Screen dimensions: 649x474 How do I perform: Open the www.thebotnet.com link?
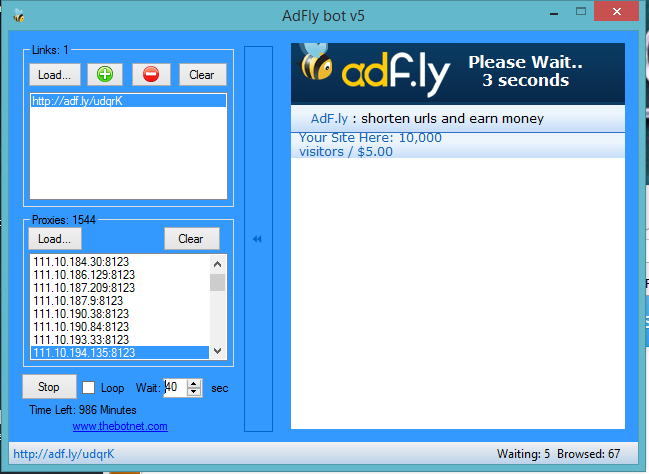point(120,426)
